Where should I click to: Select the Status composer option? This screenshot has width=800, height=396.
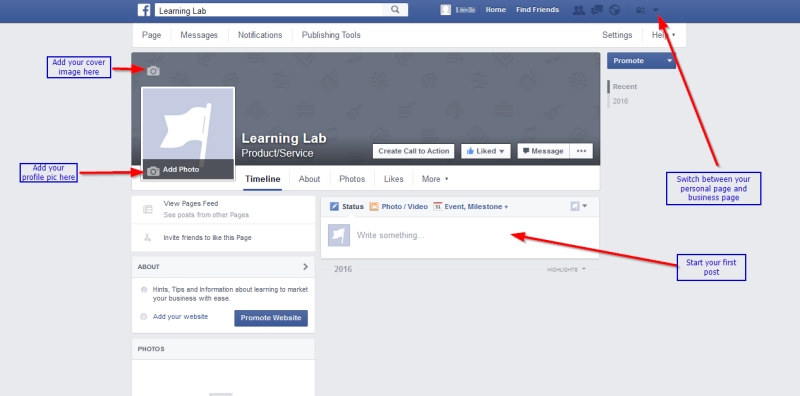tap(346, 207)
